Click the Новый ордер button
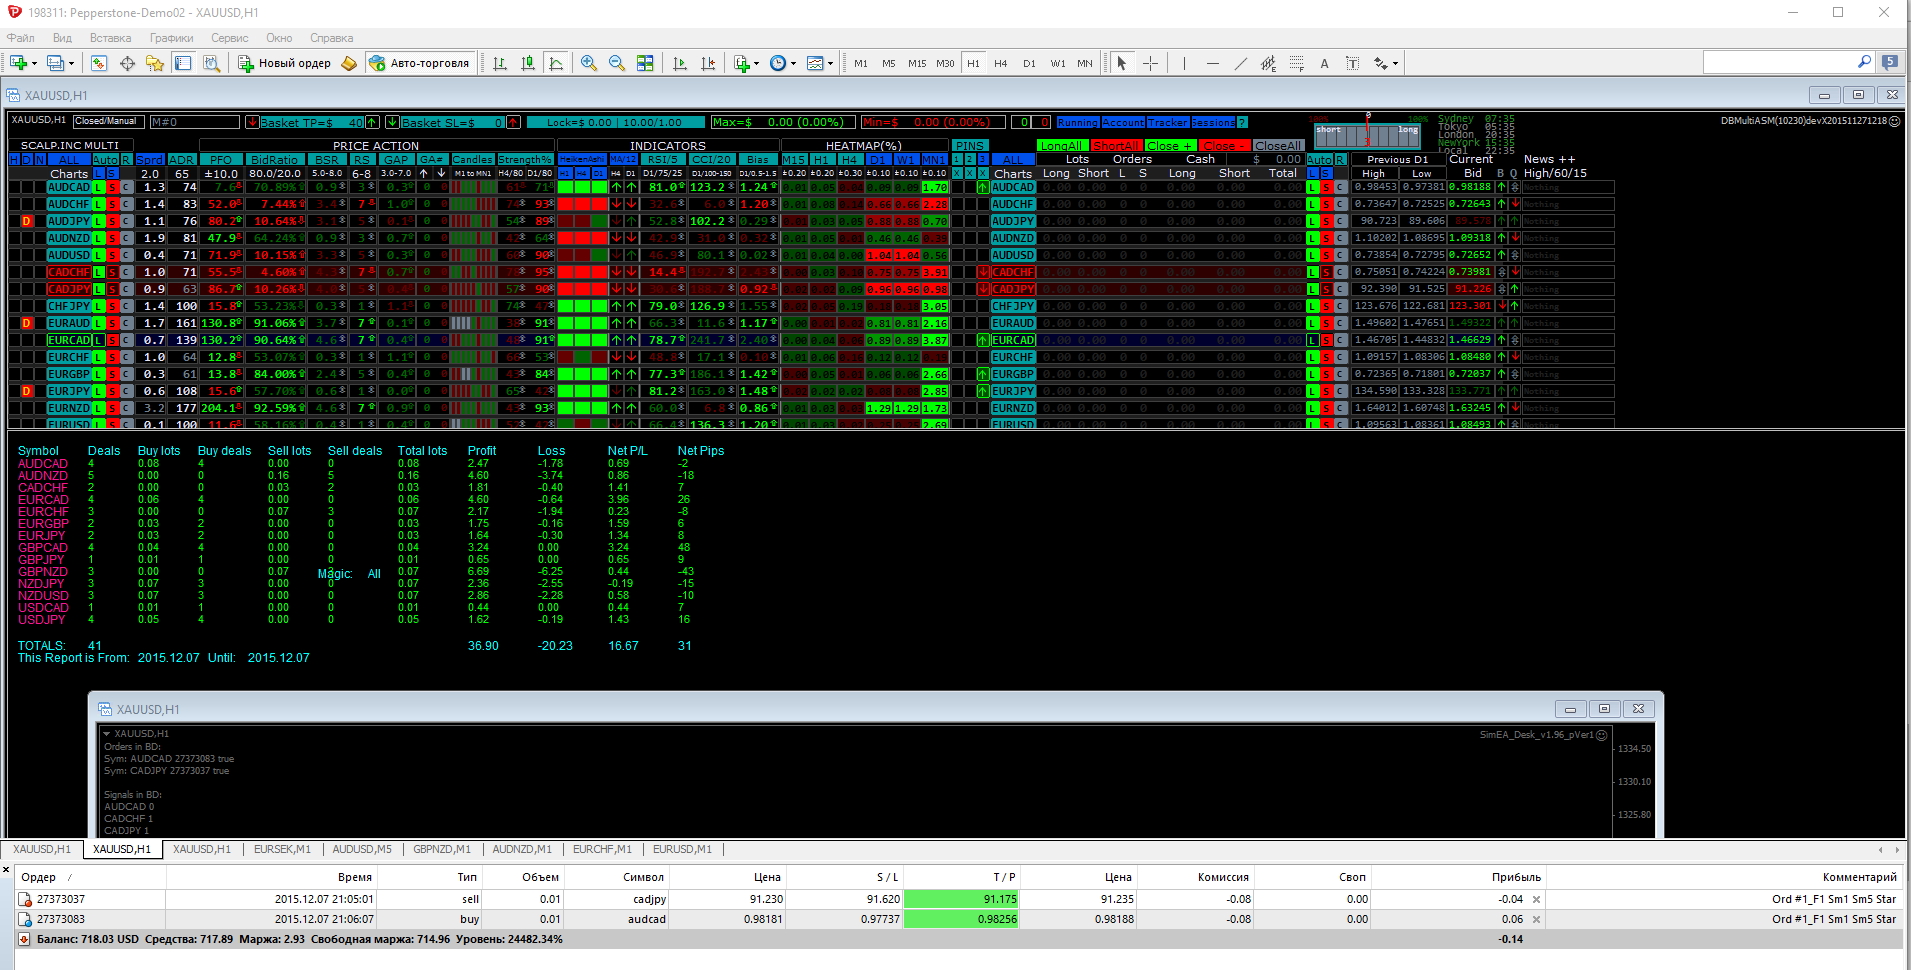The width and height of the screenshot is (1911, 970). (x=284, y=63)
